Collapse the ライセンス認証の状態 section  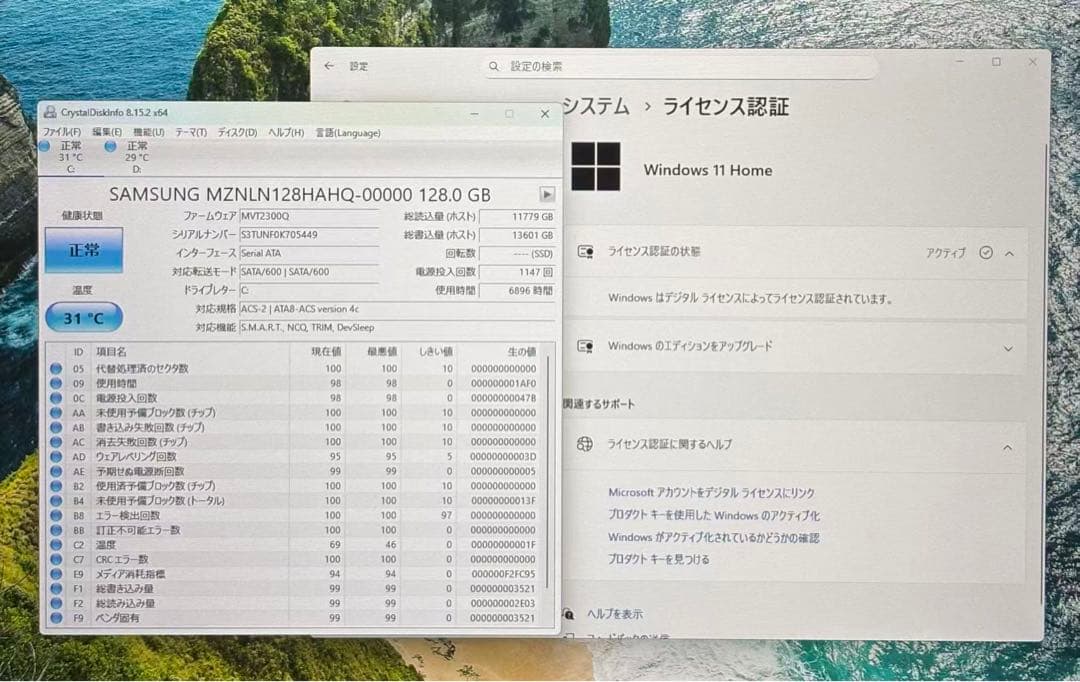[1007, 253]
